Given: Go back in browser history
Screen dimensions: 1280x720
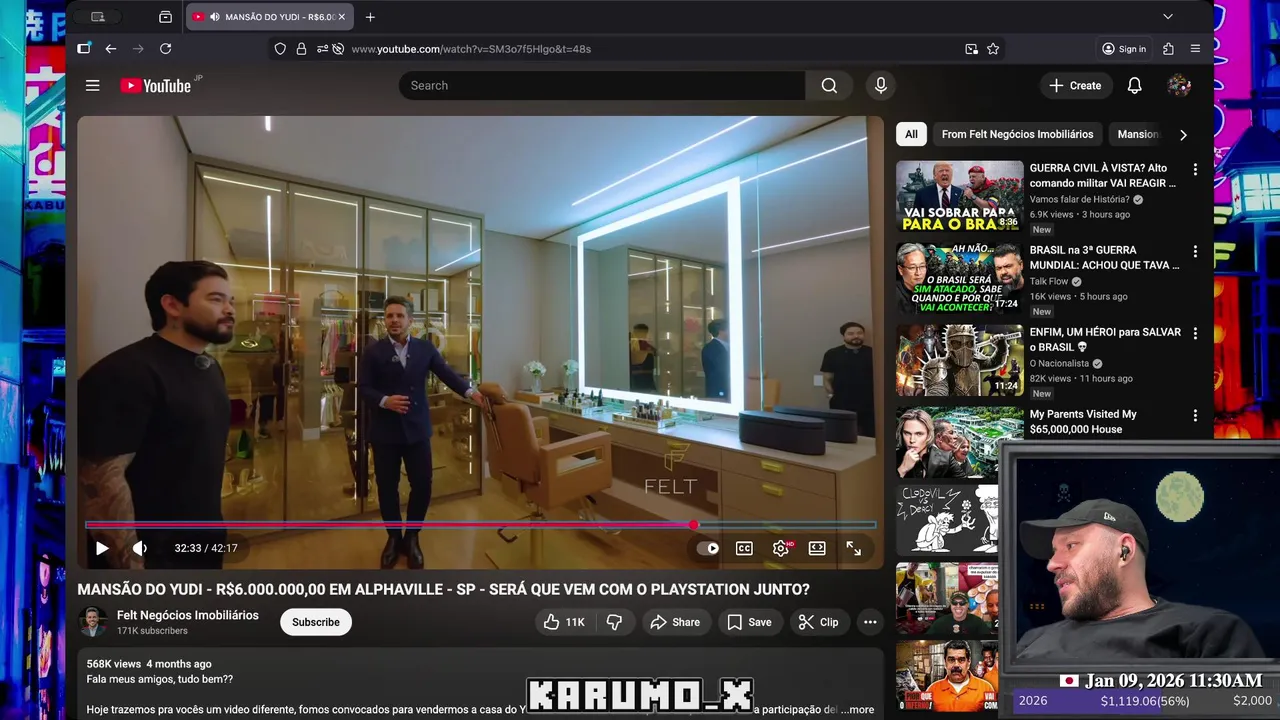Looking at the screenshot, I should (x=111, y=49).
